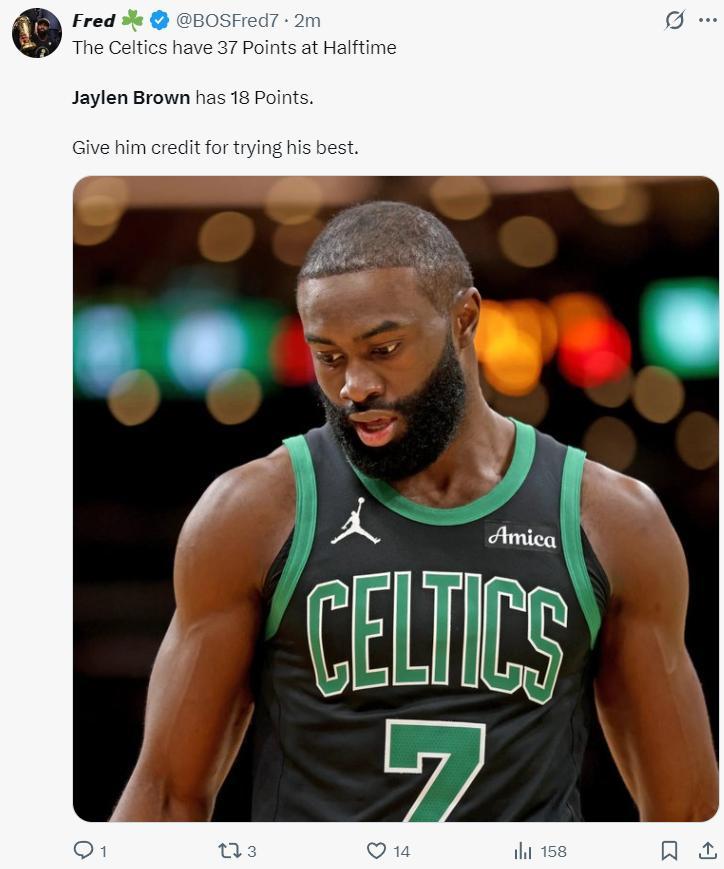Click the views bar chart icon

(522, 850)
